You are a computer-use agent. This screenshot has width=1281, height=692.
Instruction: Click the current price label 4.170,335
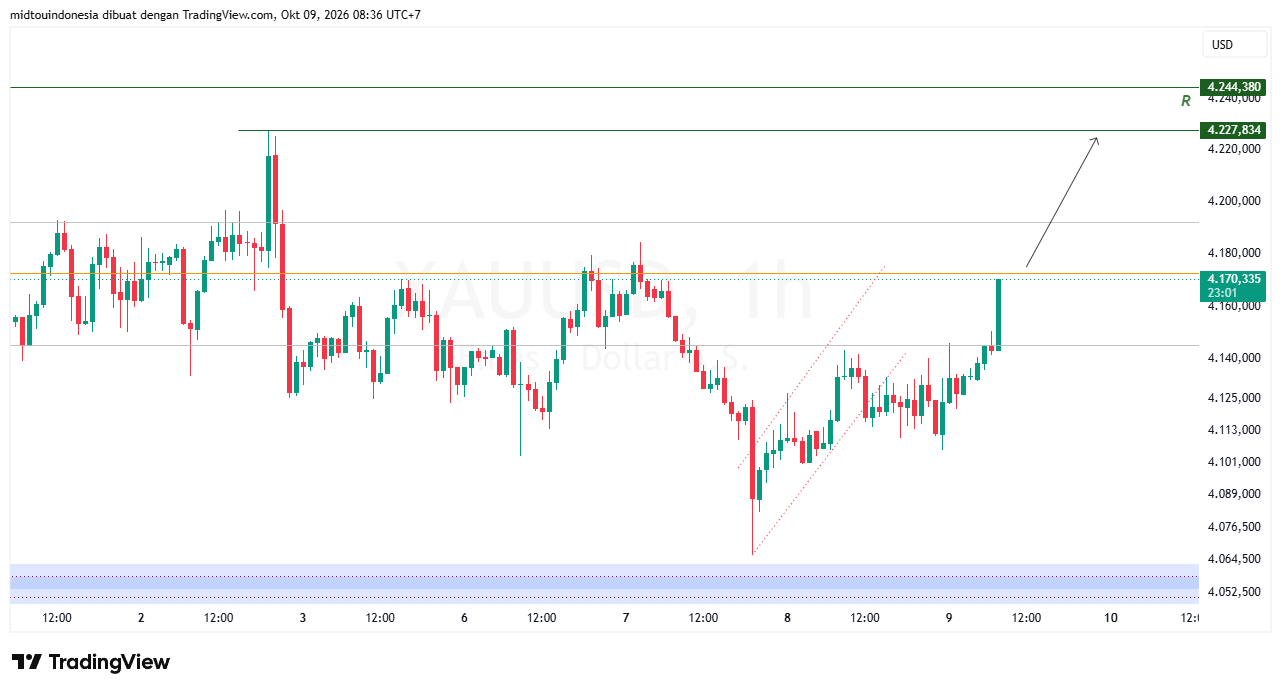pos(1233,279)
